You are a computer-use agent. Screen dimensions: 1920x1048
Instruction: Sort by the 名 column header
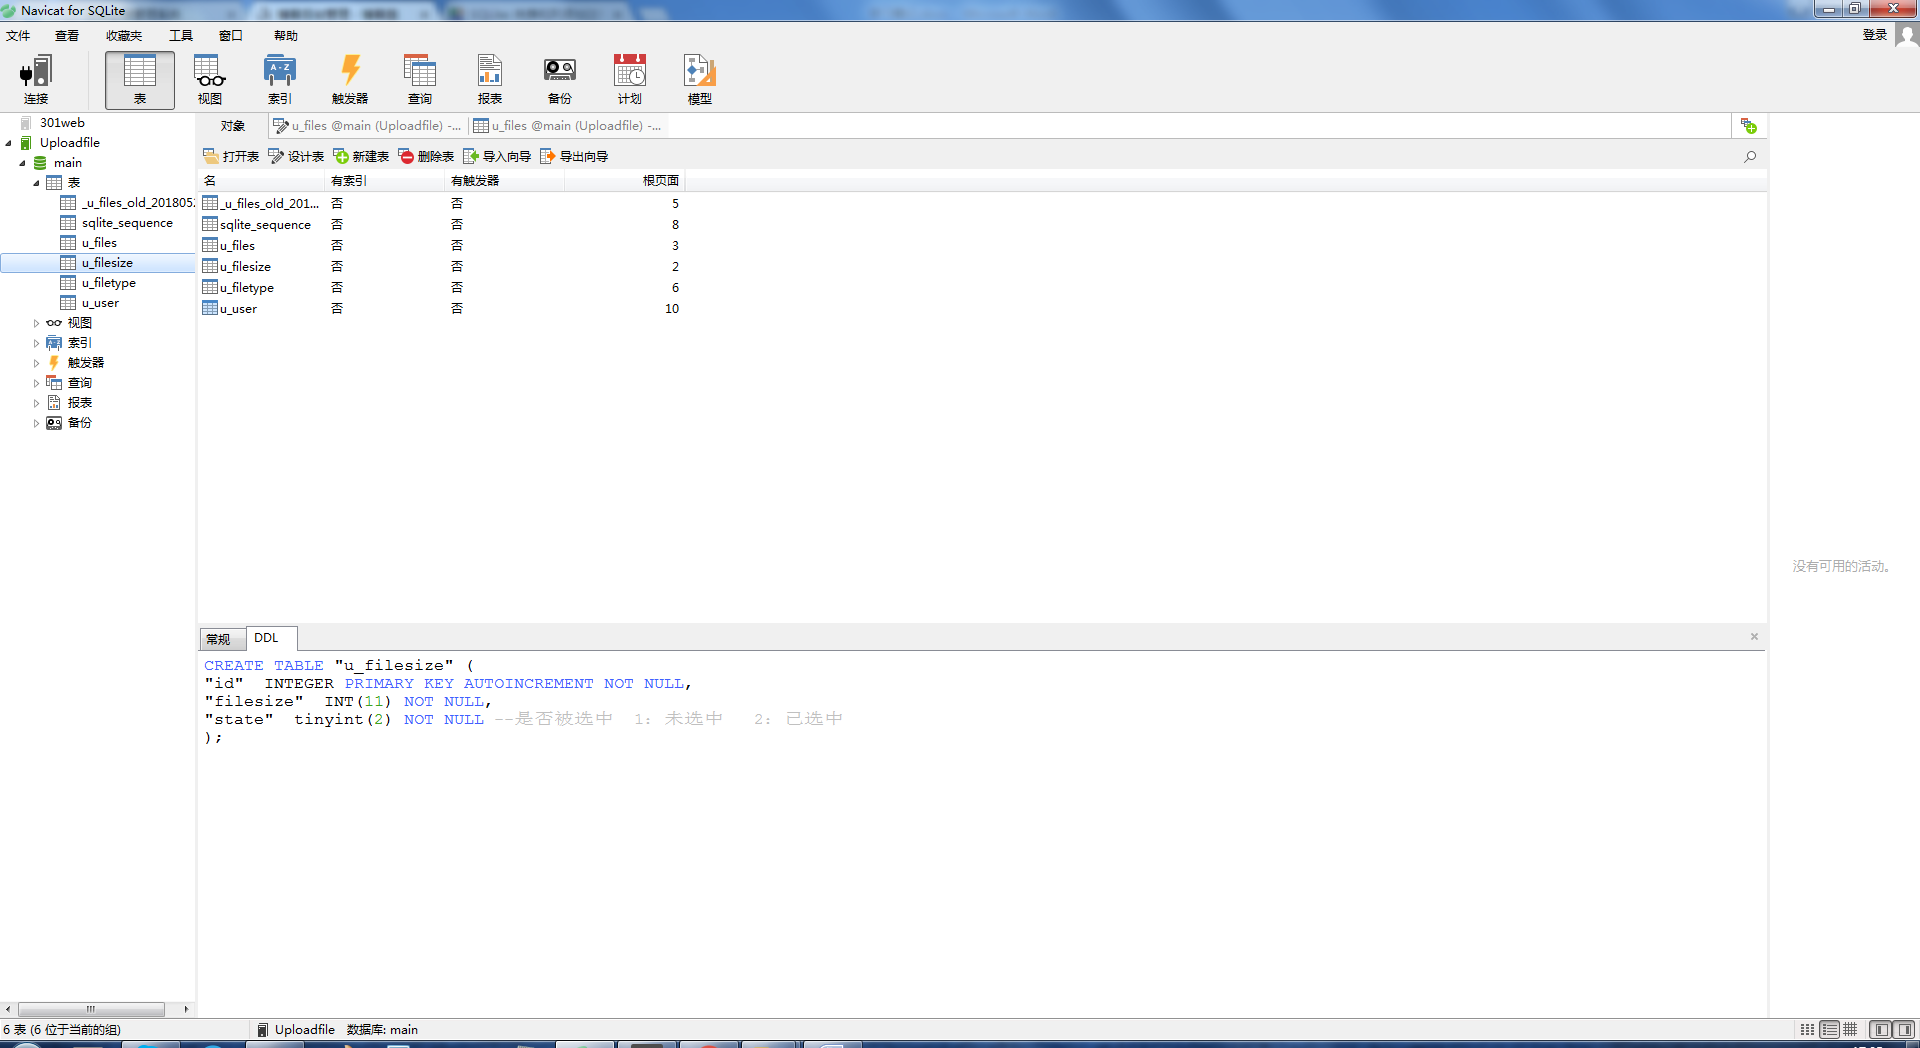[x=262, y=181]
